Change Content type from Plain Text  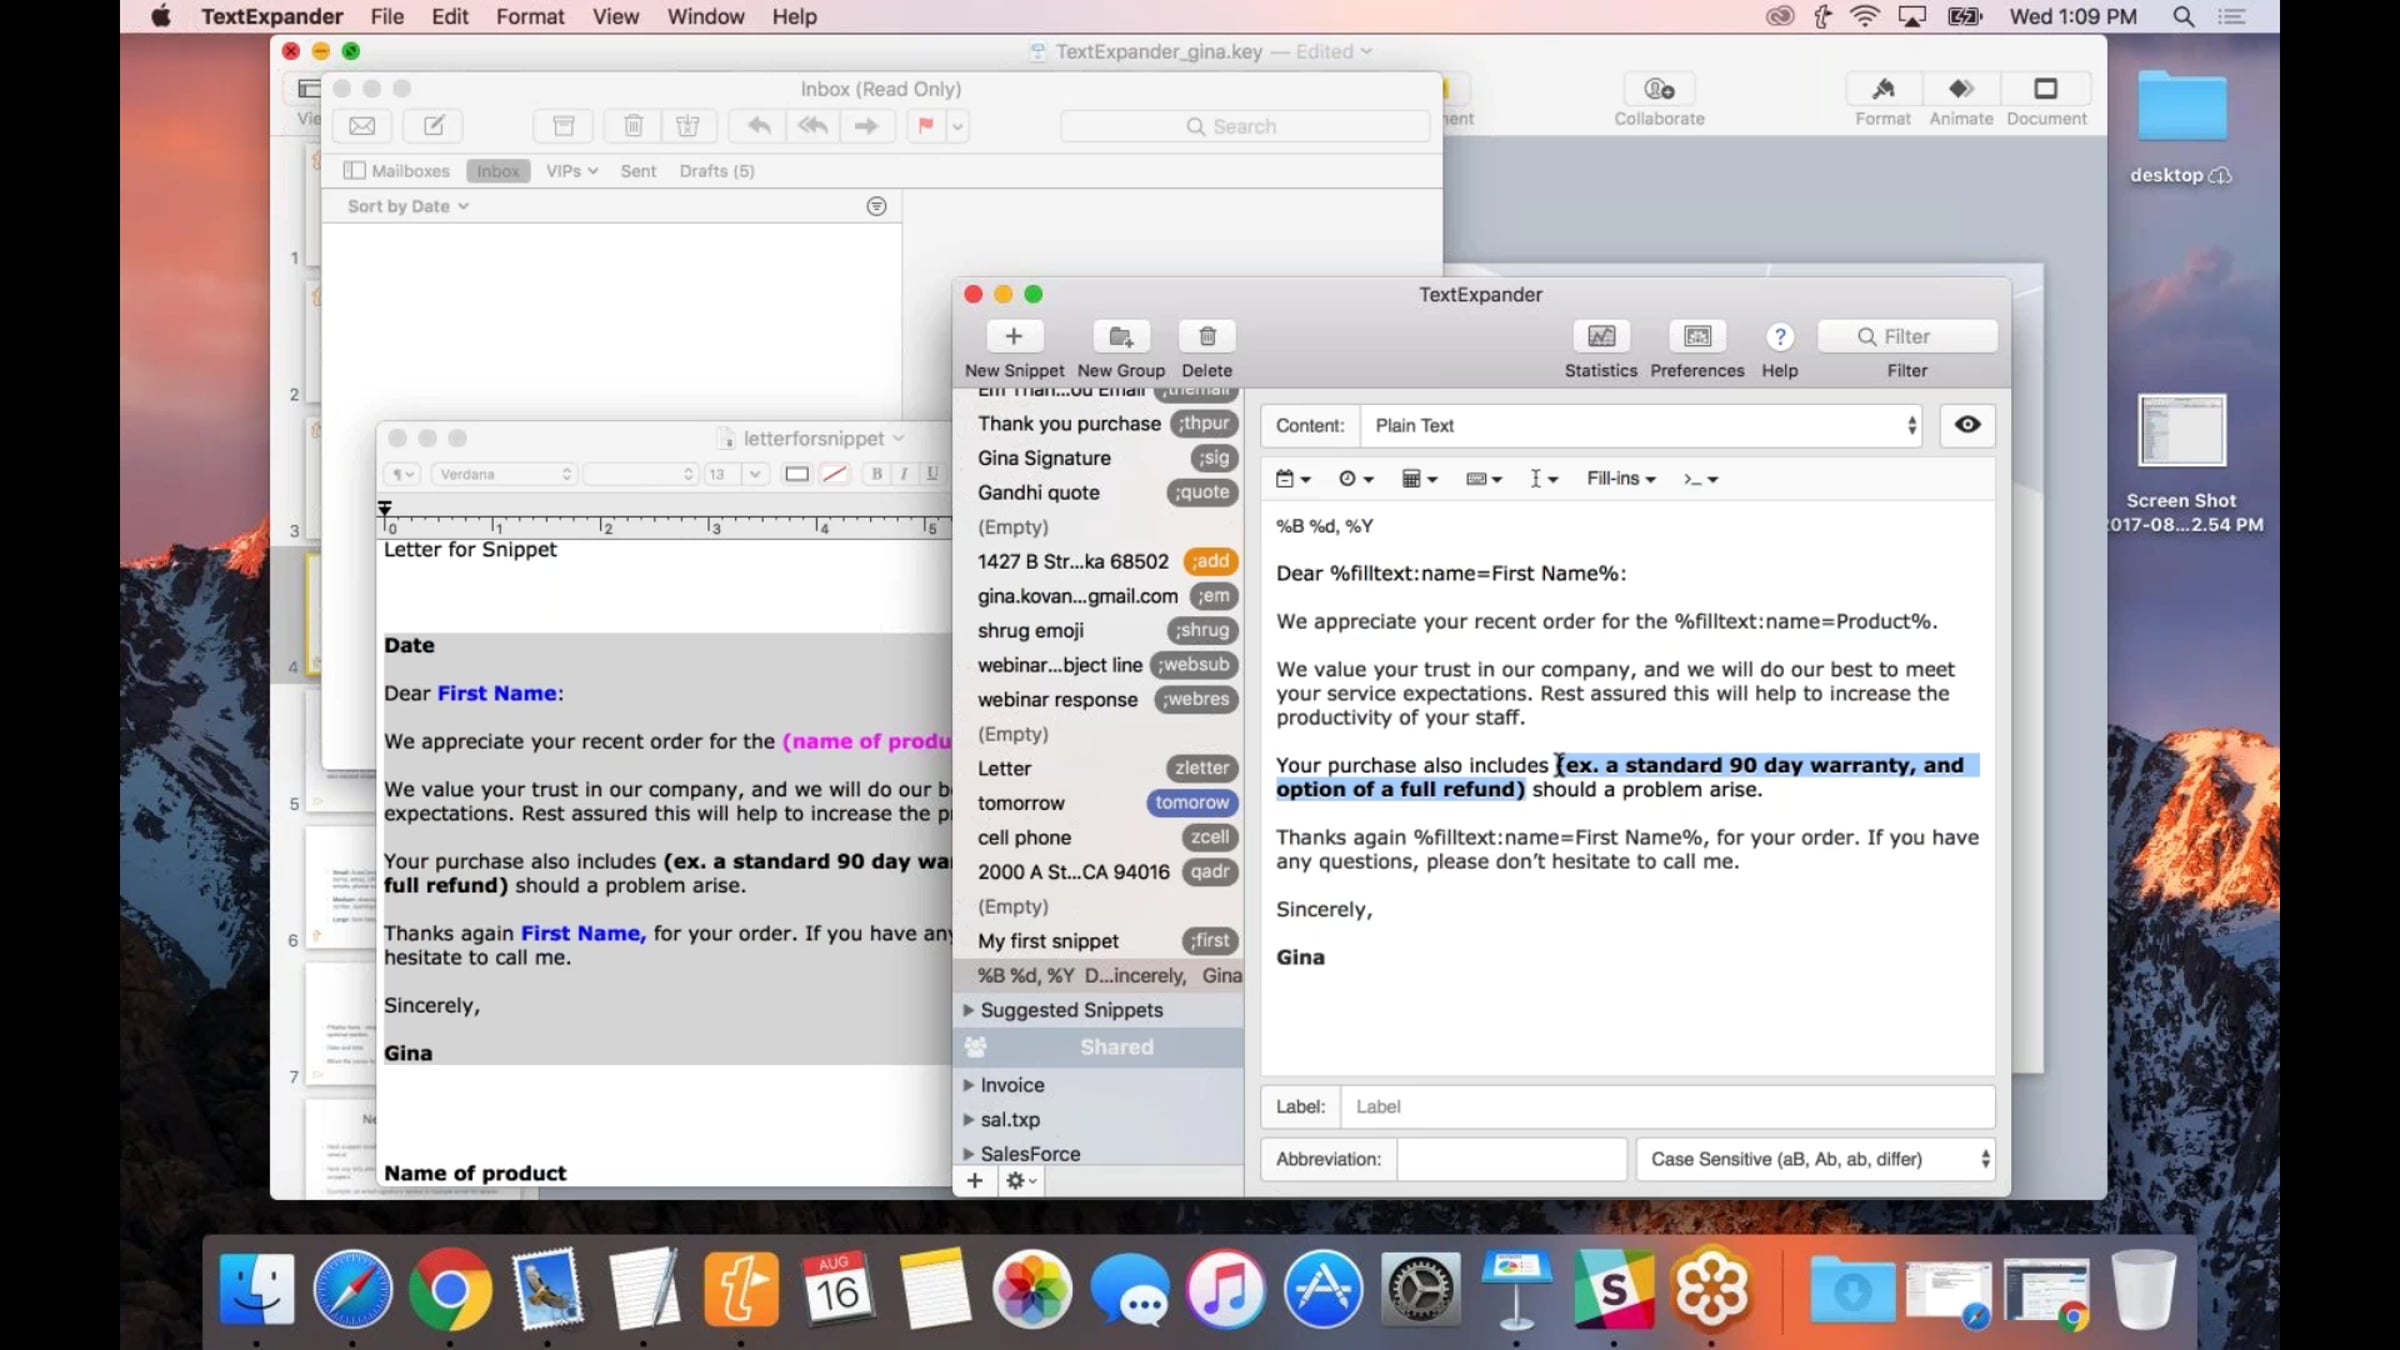(x=1640, y=425)
